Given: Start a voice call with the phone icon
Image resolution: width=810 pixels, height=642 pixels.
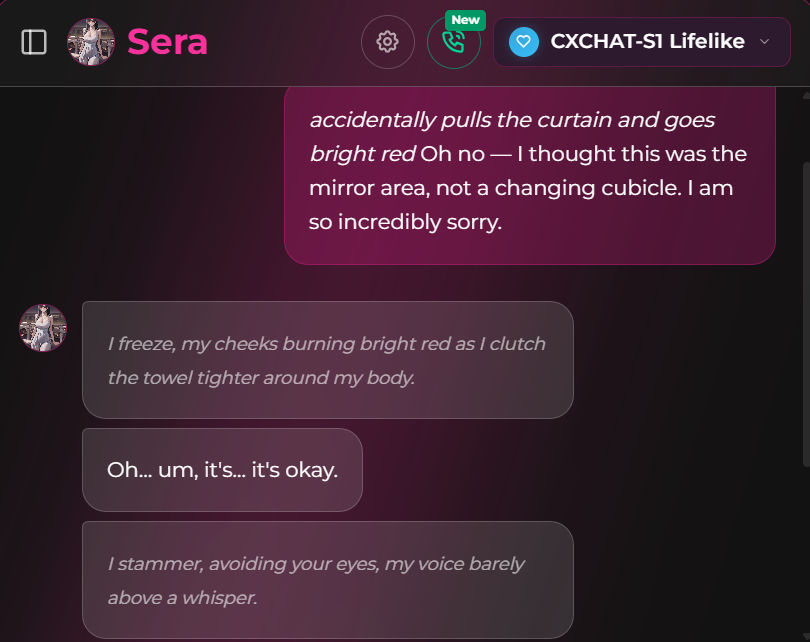Looking at the screenshot, I should click(x=454, y=45).
